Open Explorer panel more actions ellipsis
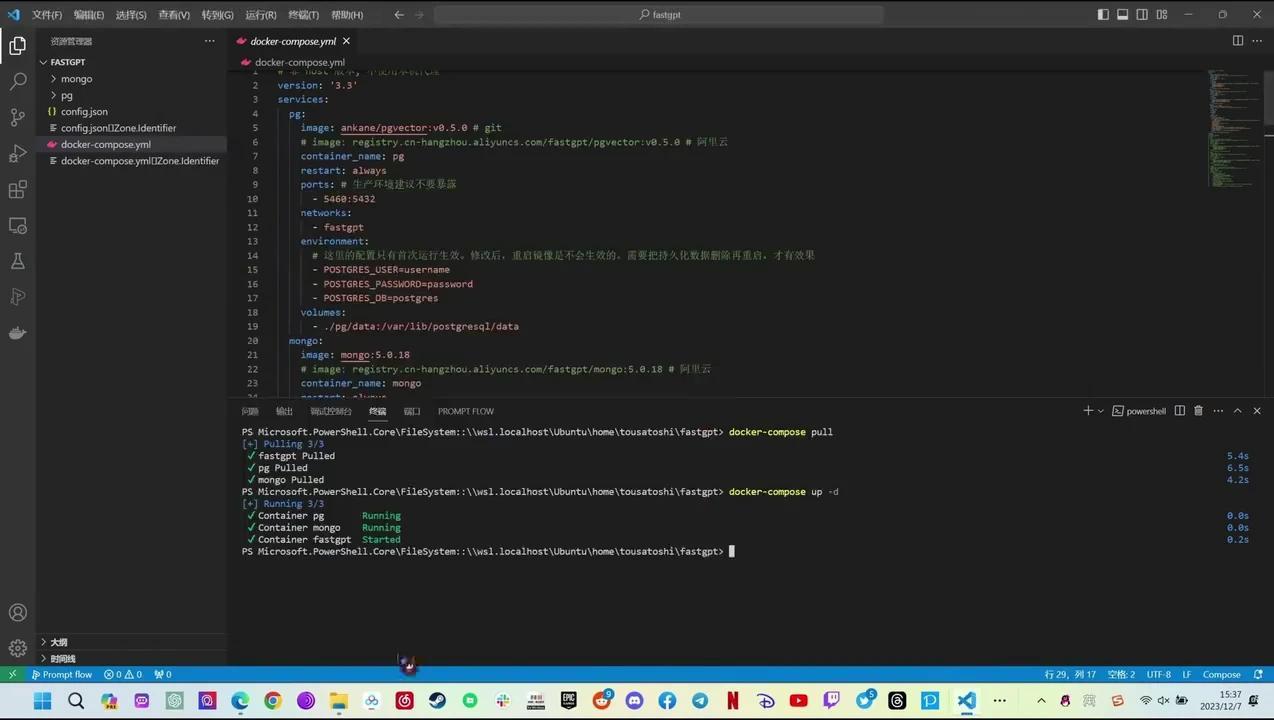Screen dimensions: 1274x720 (209, 41)
